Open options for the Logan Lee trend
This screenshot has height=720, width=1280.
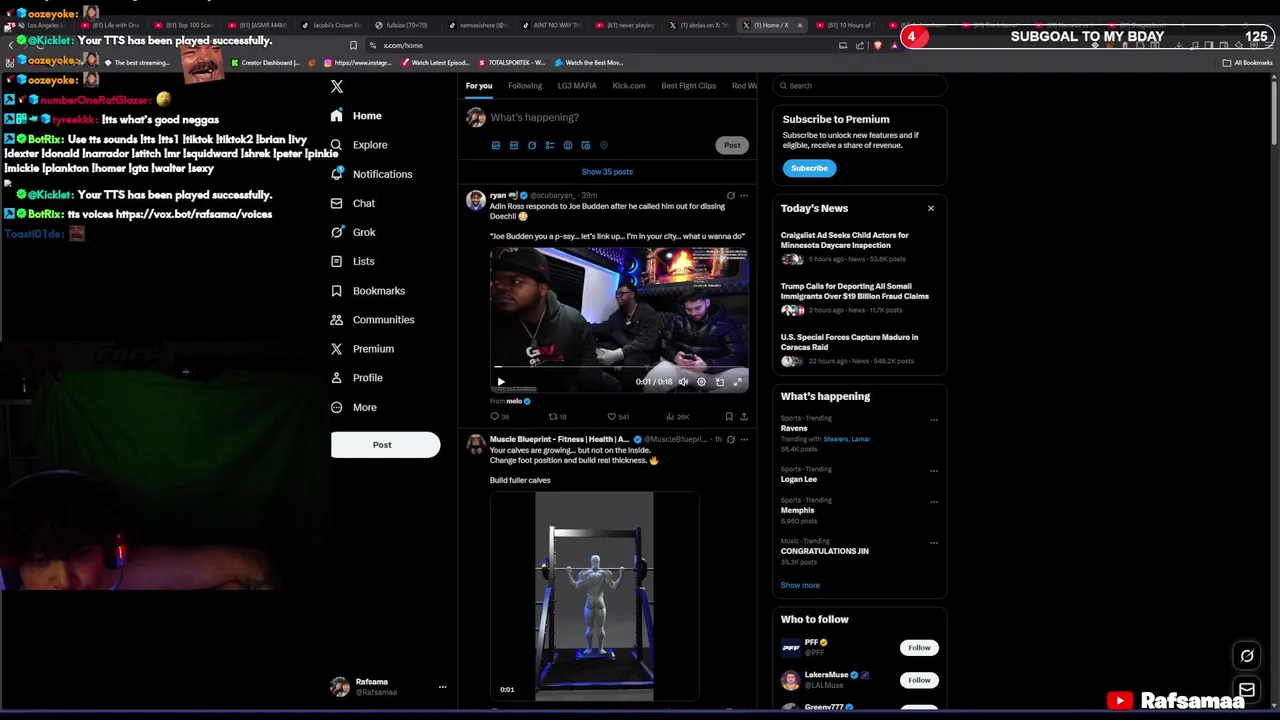click(x=934, y=471)
